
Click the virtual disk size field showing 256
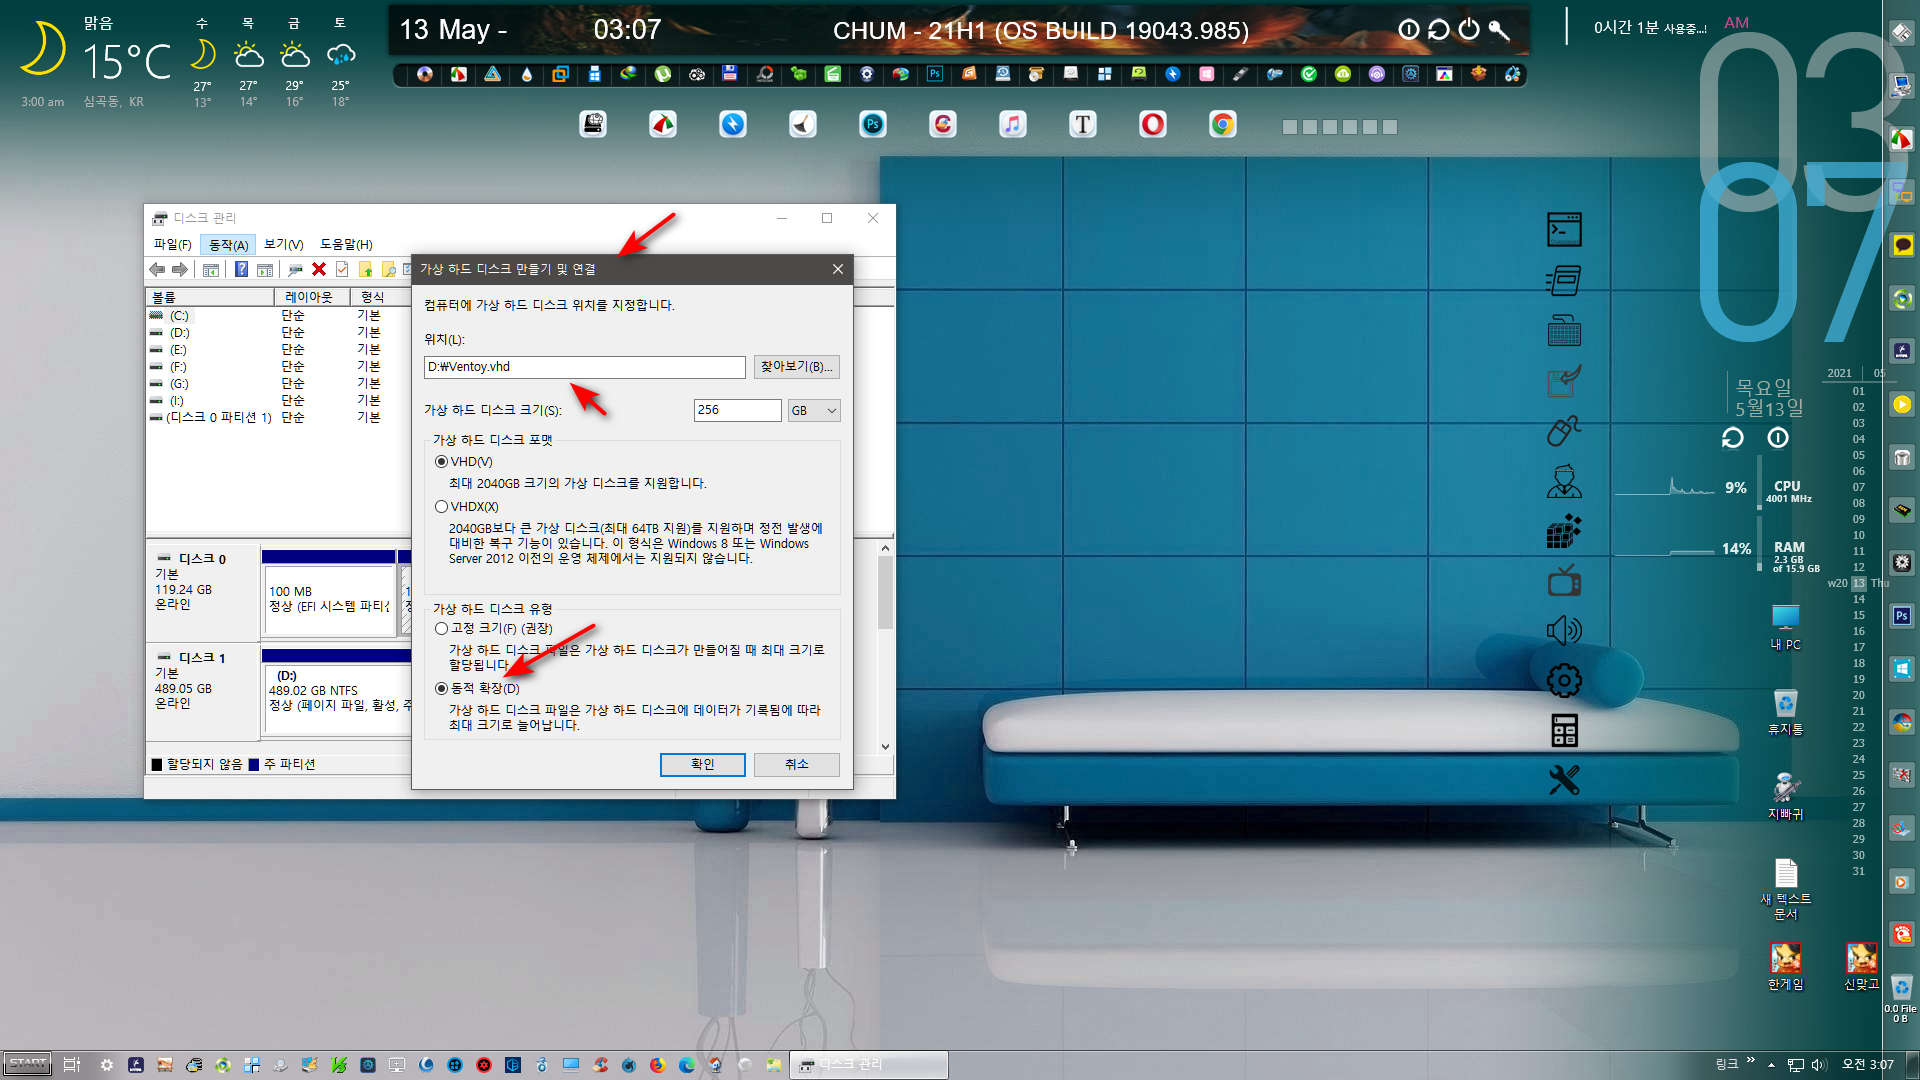738,410
